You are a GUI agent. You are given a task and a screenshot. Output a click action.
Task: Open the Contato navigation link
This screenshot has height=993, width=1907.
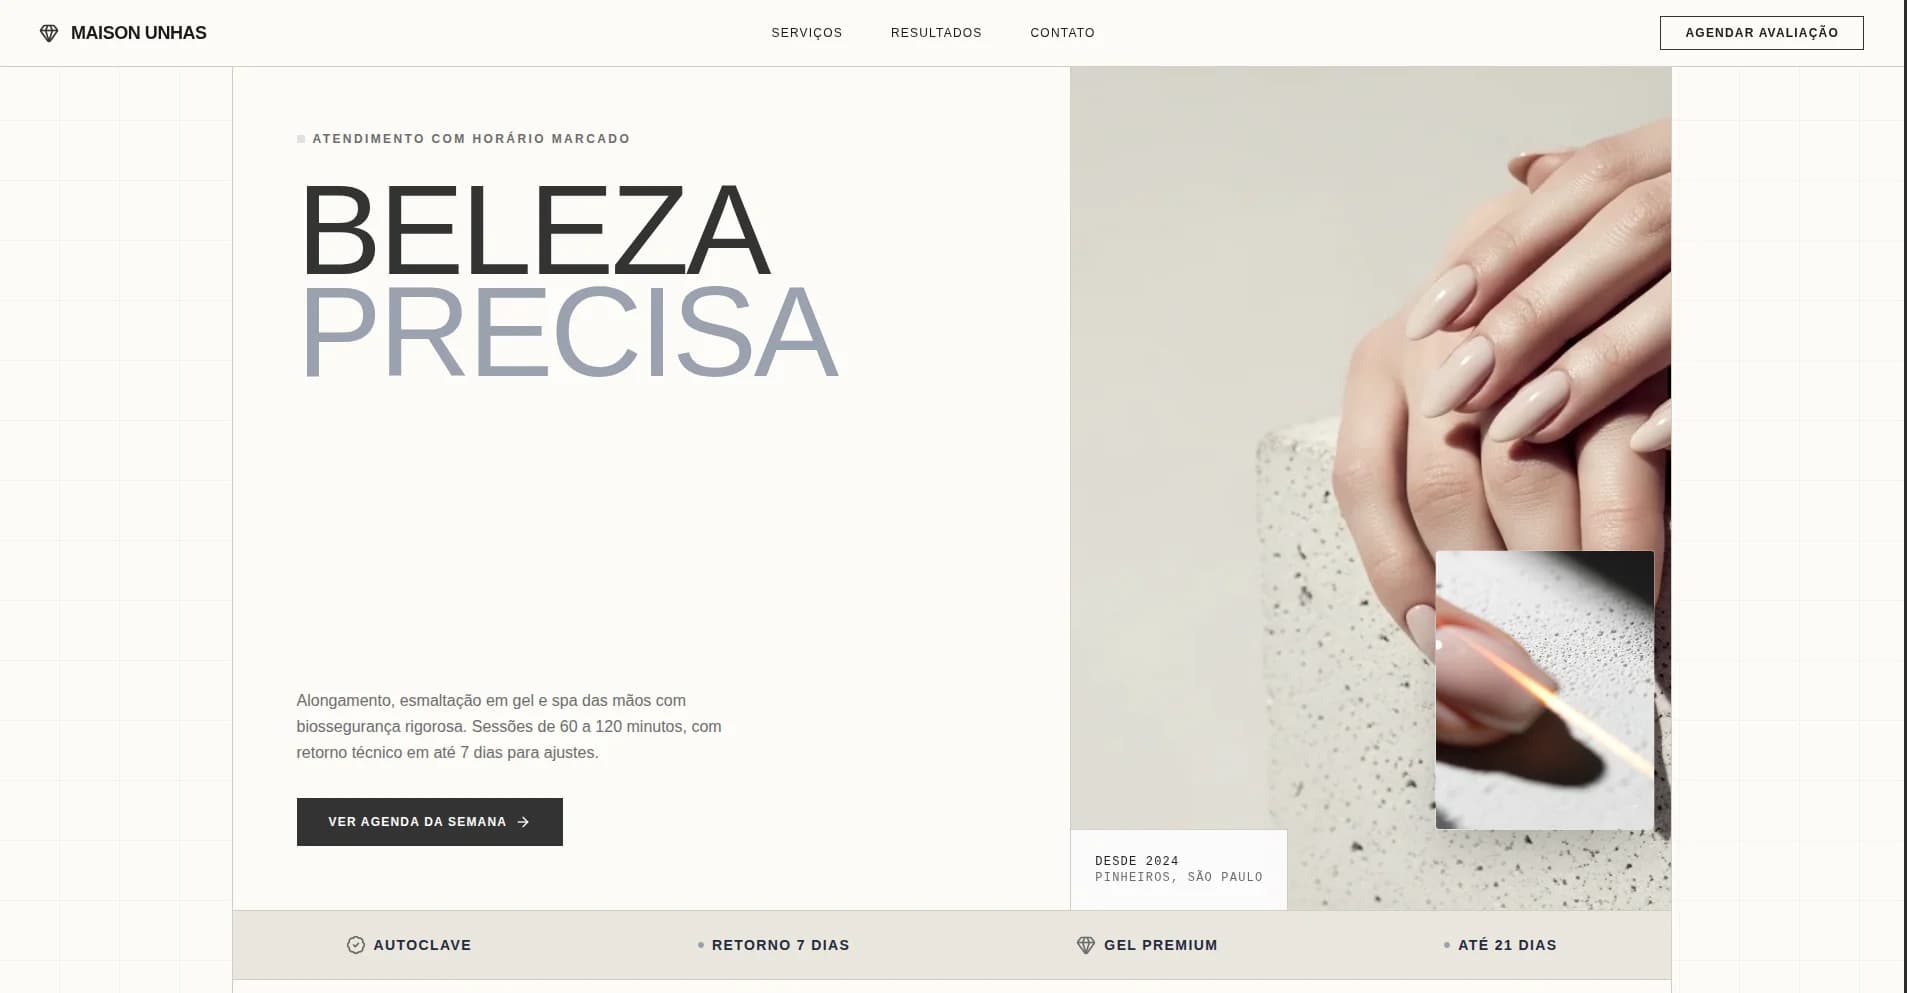(1062, 33)
